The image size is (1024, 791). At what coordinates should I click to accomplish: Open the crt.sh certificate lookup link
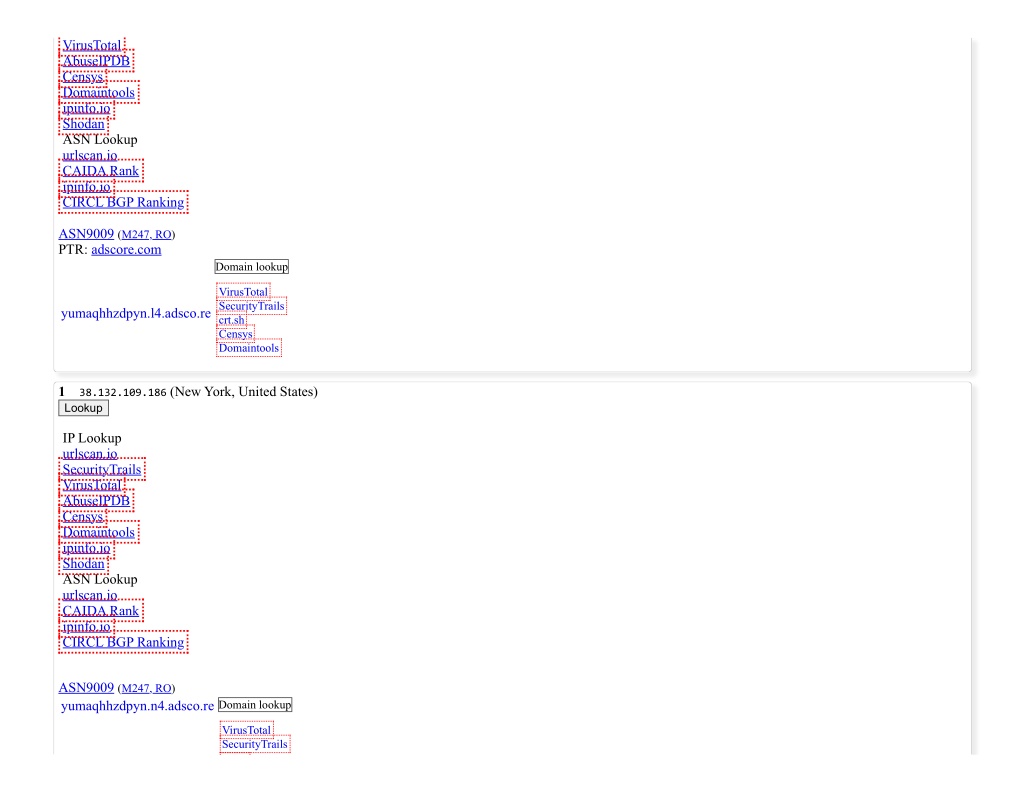pos(231,320)
